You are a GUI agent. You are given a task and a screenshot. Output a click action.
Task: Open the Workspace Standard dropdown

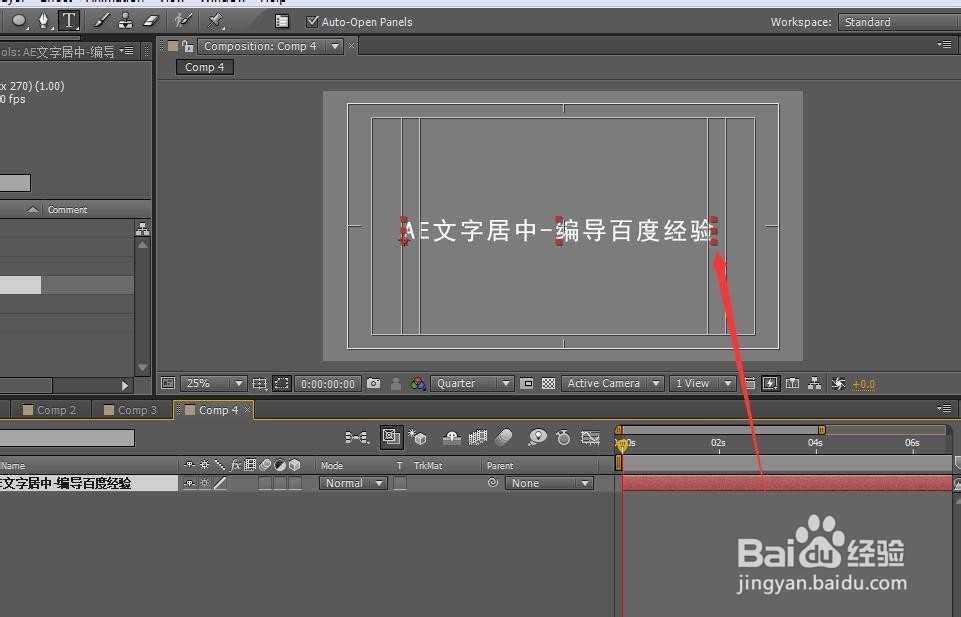coord(898,22)
